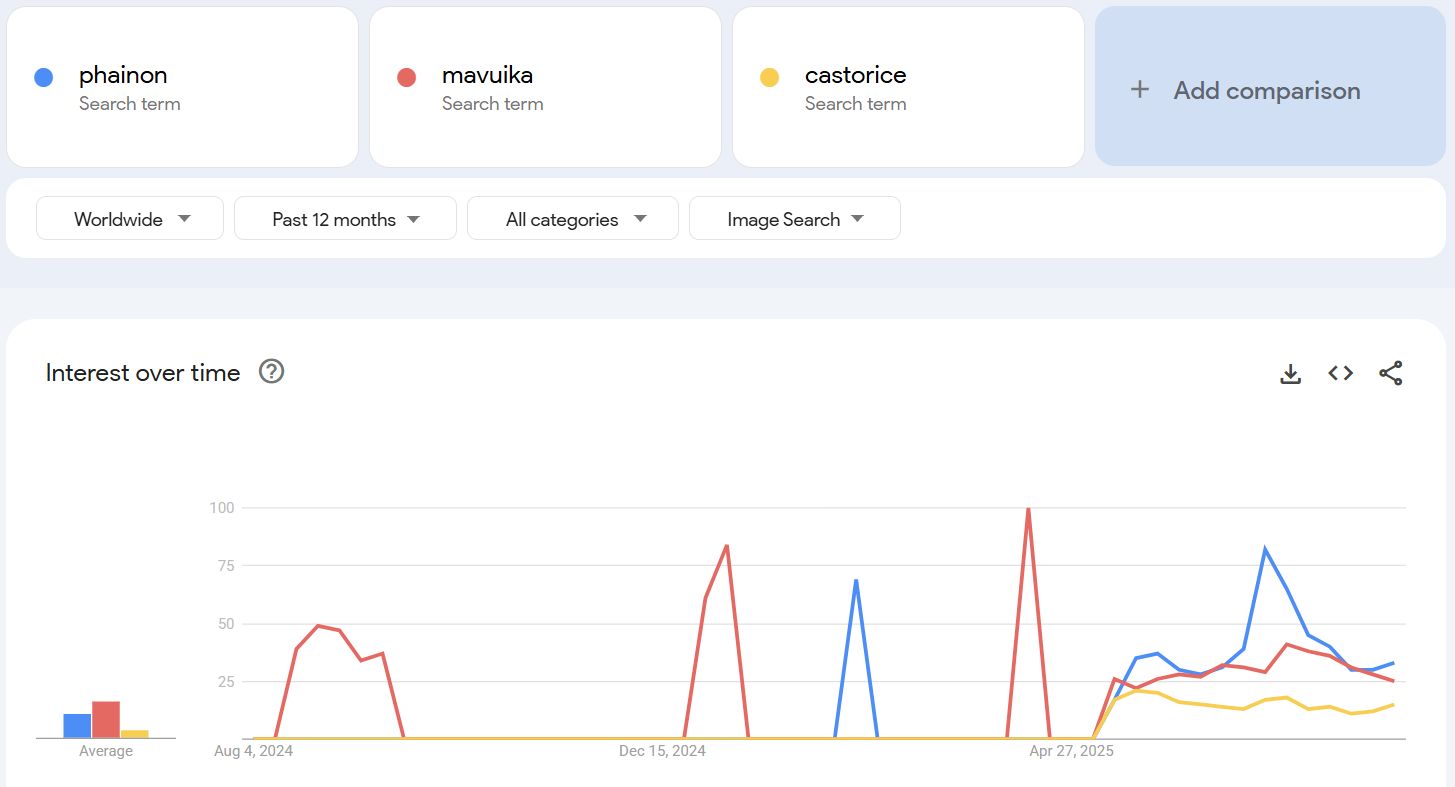Click the 100 y-axis label
1455x787 pixels.
click(x=221, y=508)
